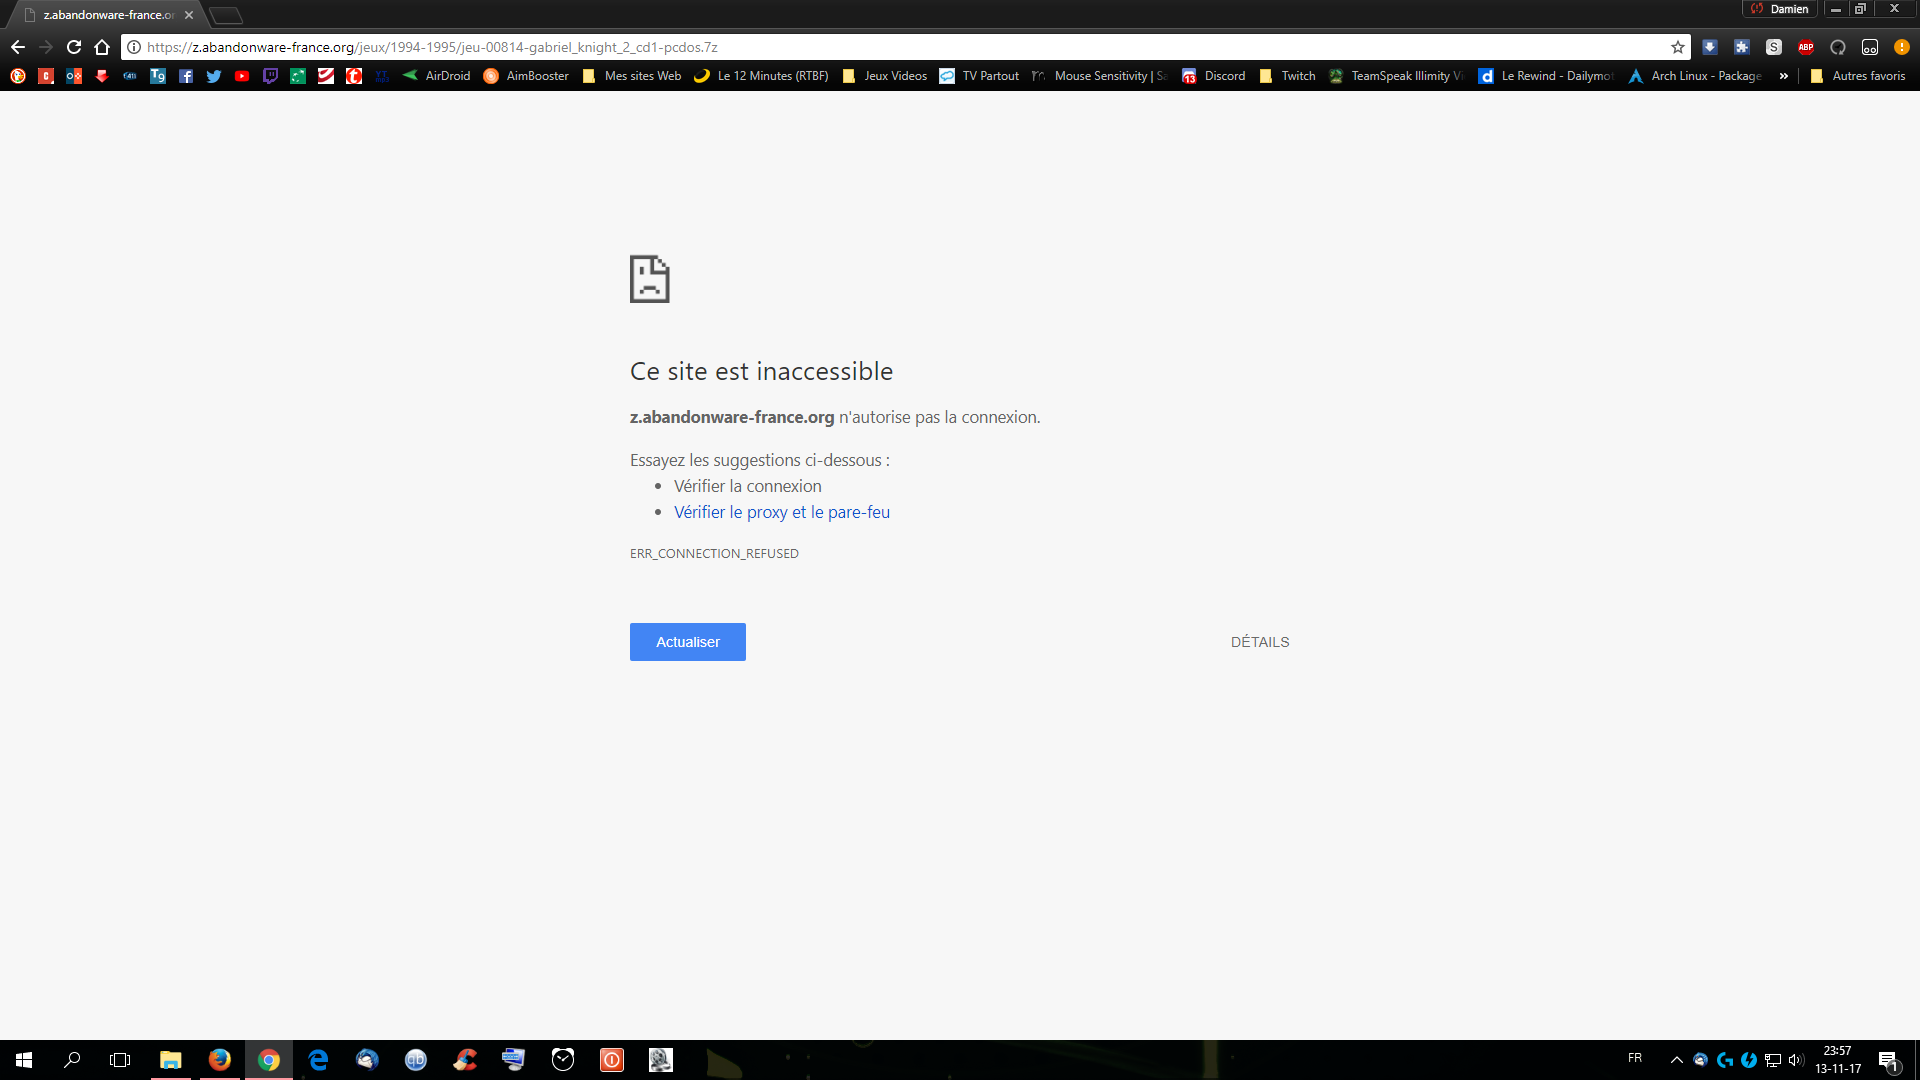Open the YouTube bookmark icon
The width and height of the screenshot is (1920, 1080).
(242, 76)
